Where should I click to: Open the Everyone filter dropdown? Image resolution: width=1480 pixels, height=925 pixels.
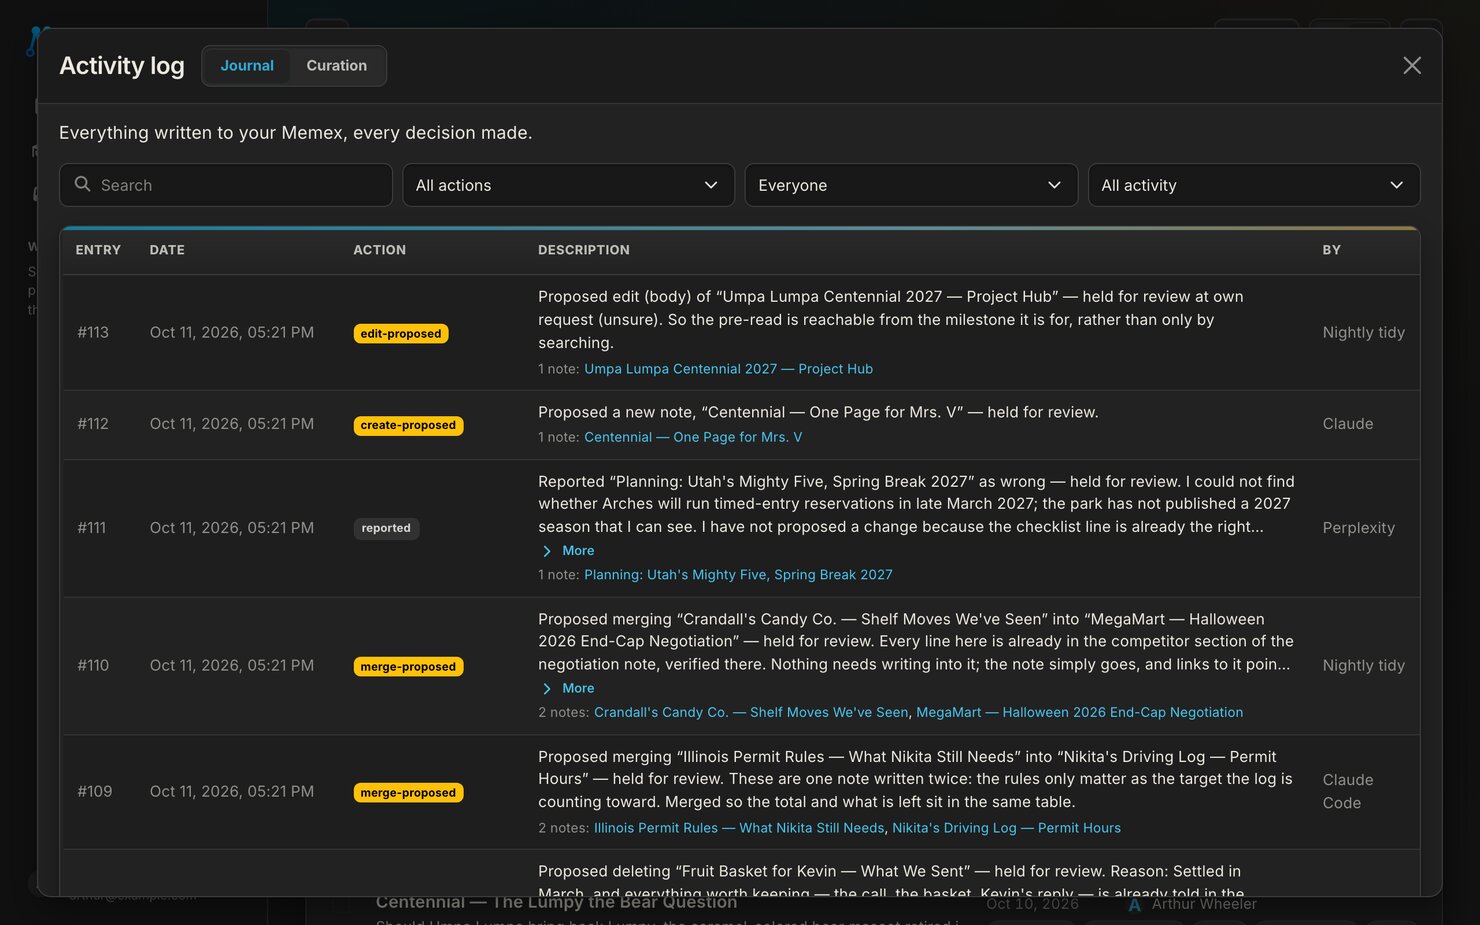point(911,185)
